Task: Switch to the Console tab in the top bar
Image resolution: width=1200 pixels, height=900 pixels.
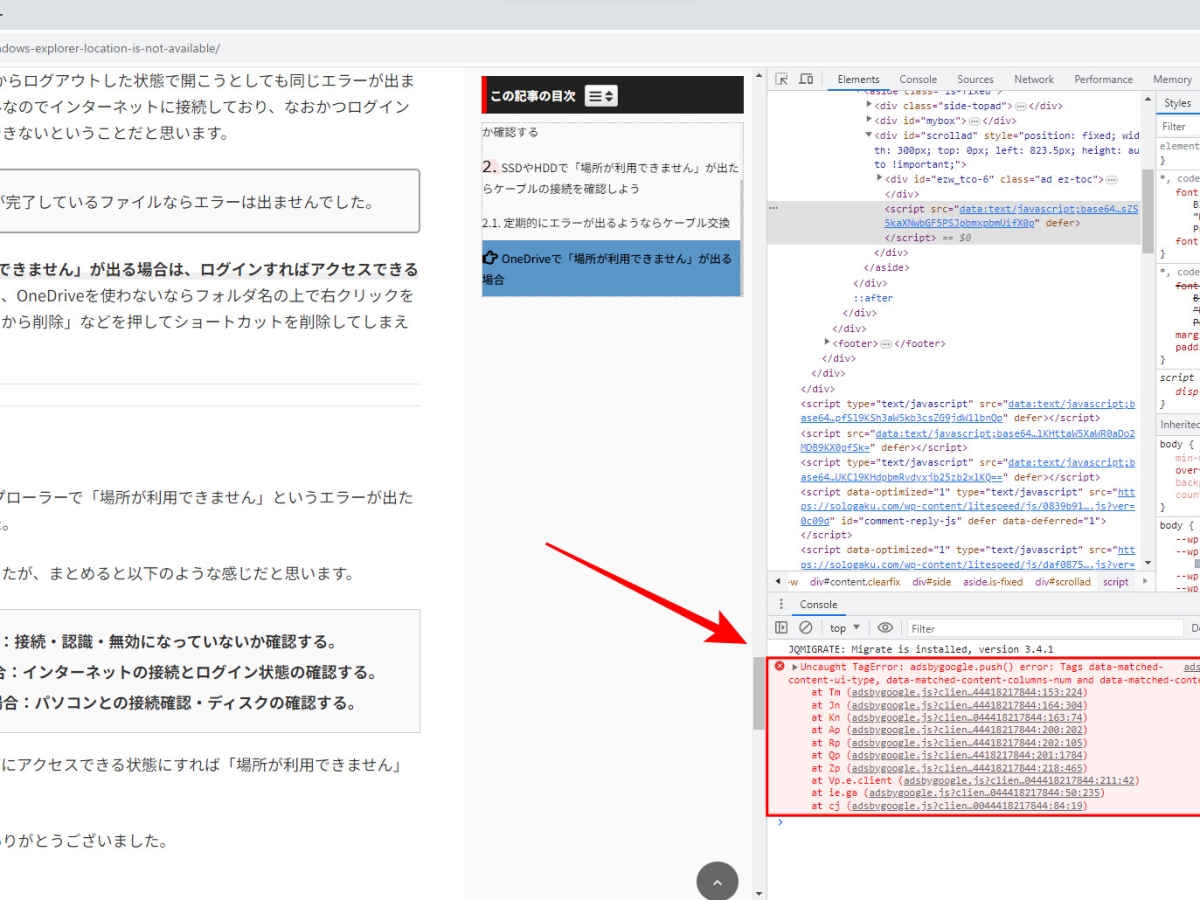Action: coord(918,79)
